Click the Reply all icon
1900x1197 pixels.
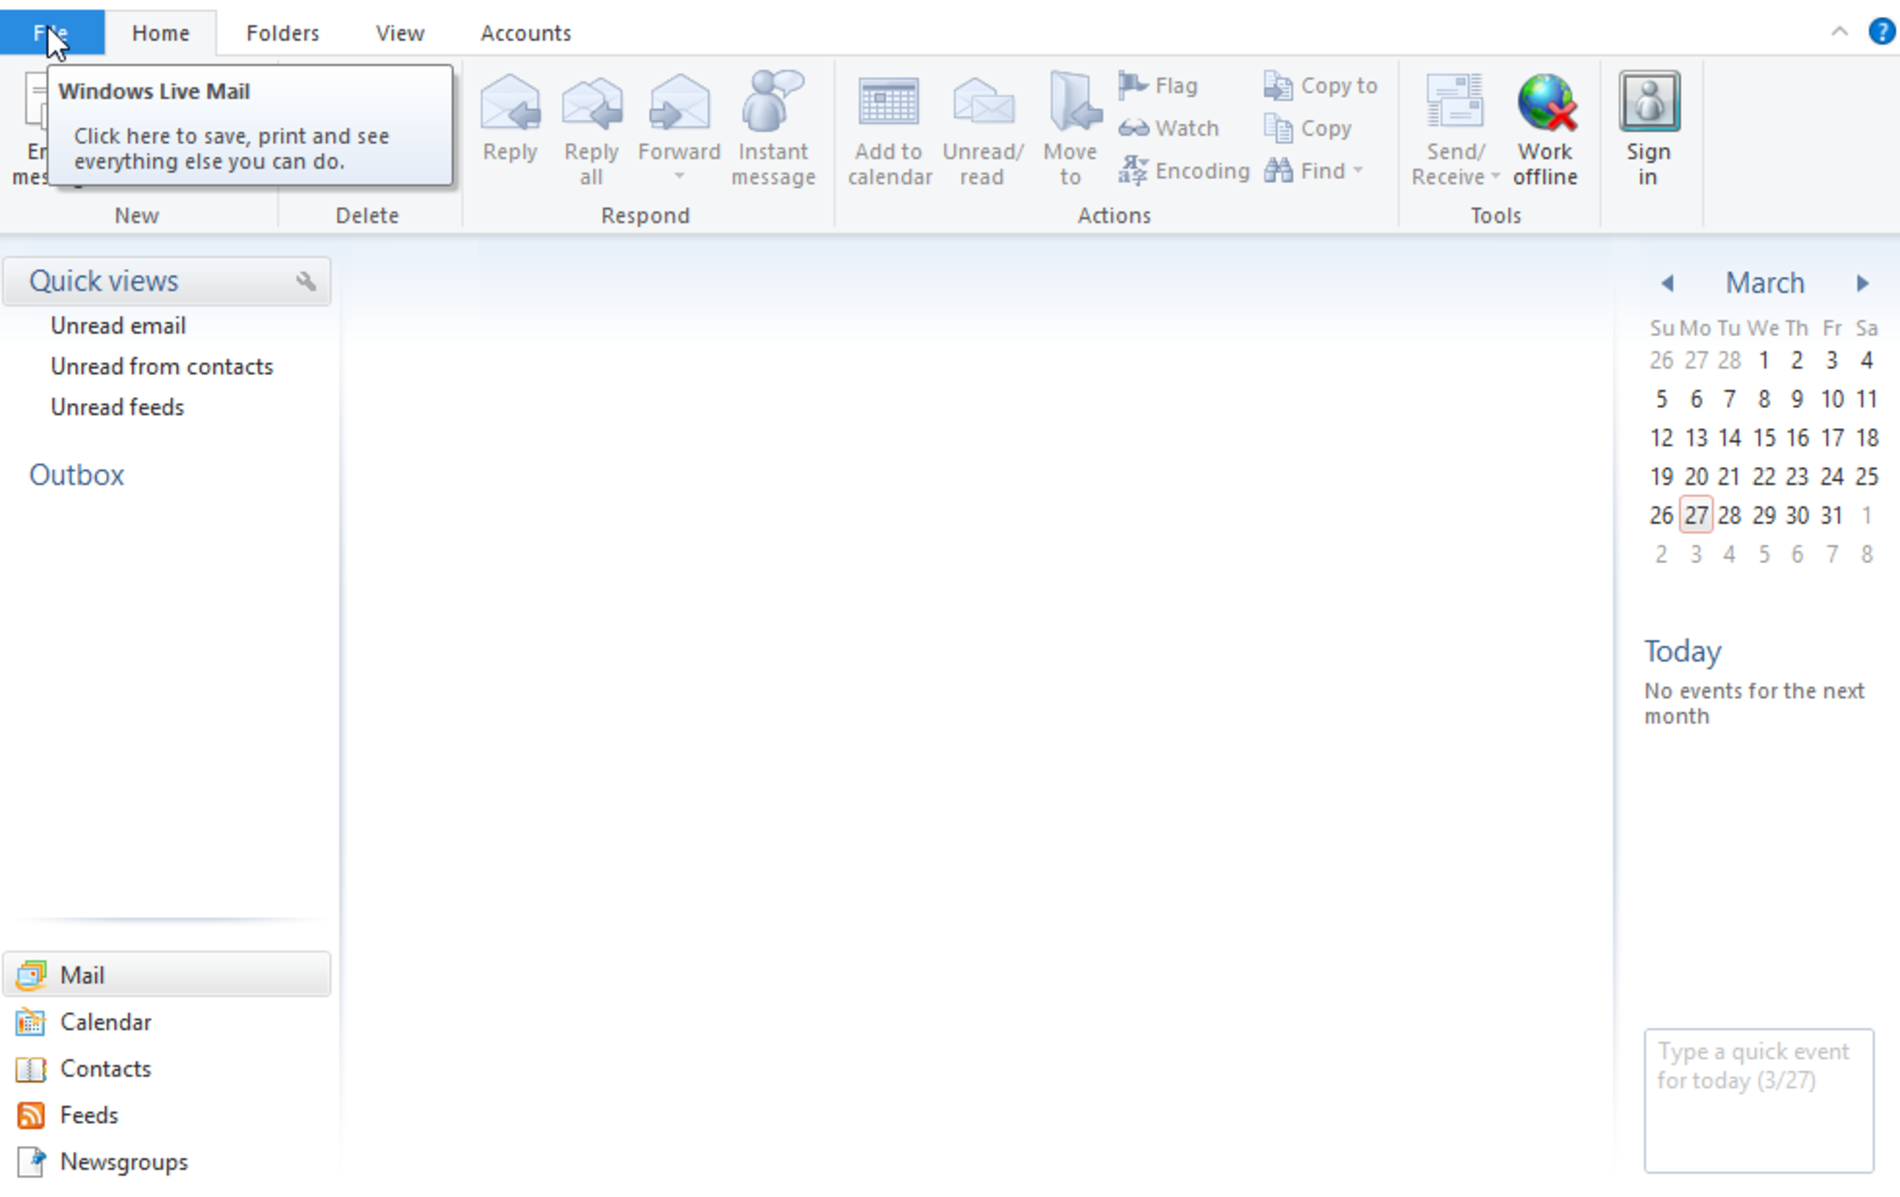(591, 102)
